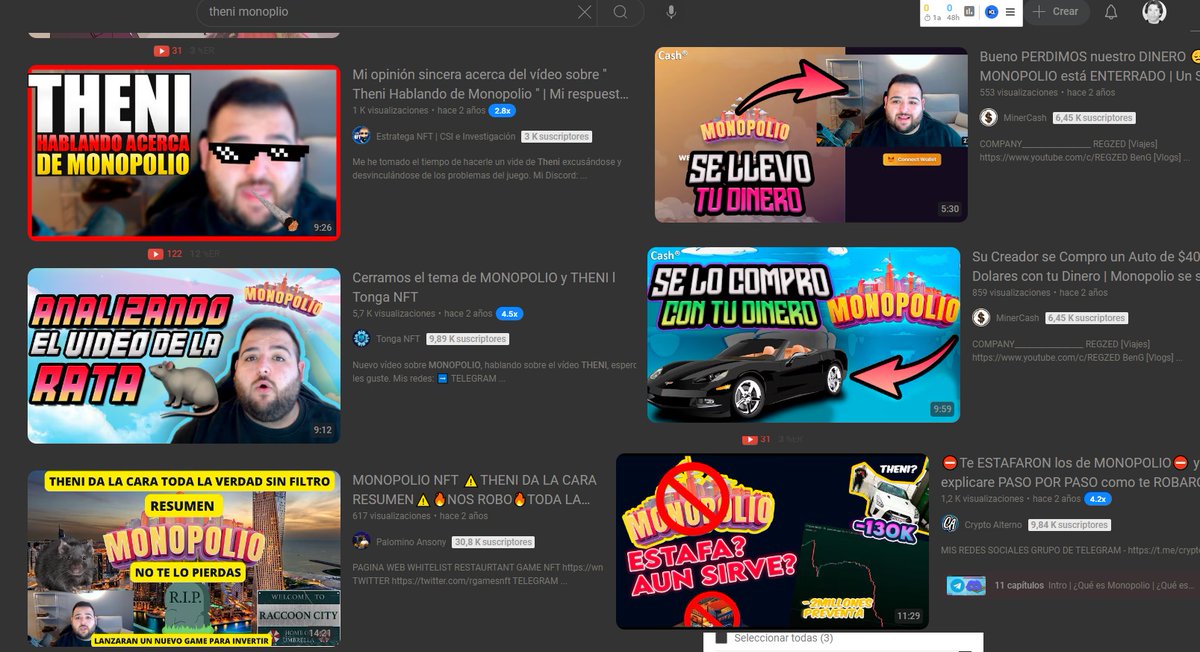
Task: Click the 4.5x multiplier badge
Action: (509, 313)
